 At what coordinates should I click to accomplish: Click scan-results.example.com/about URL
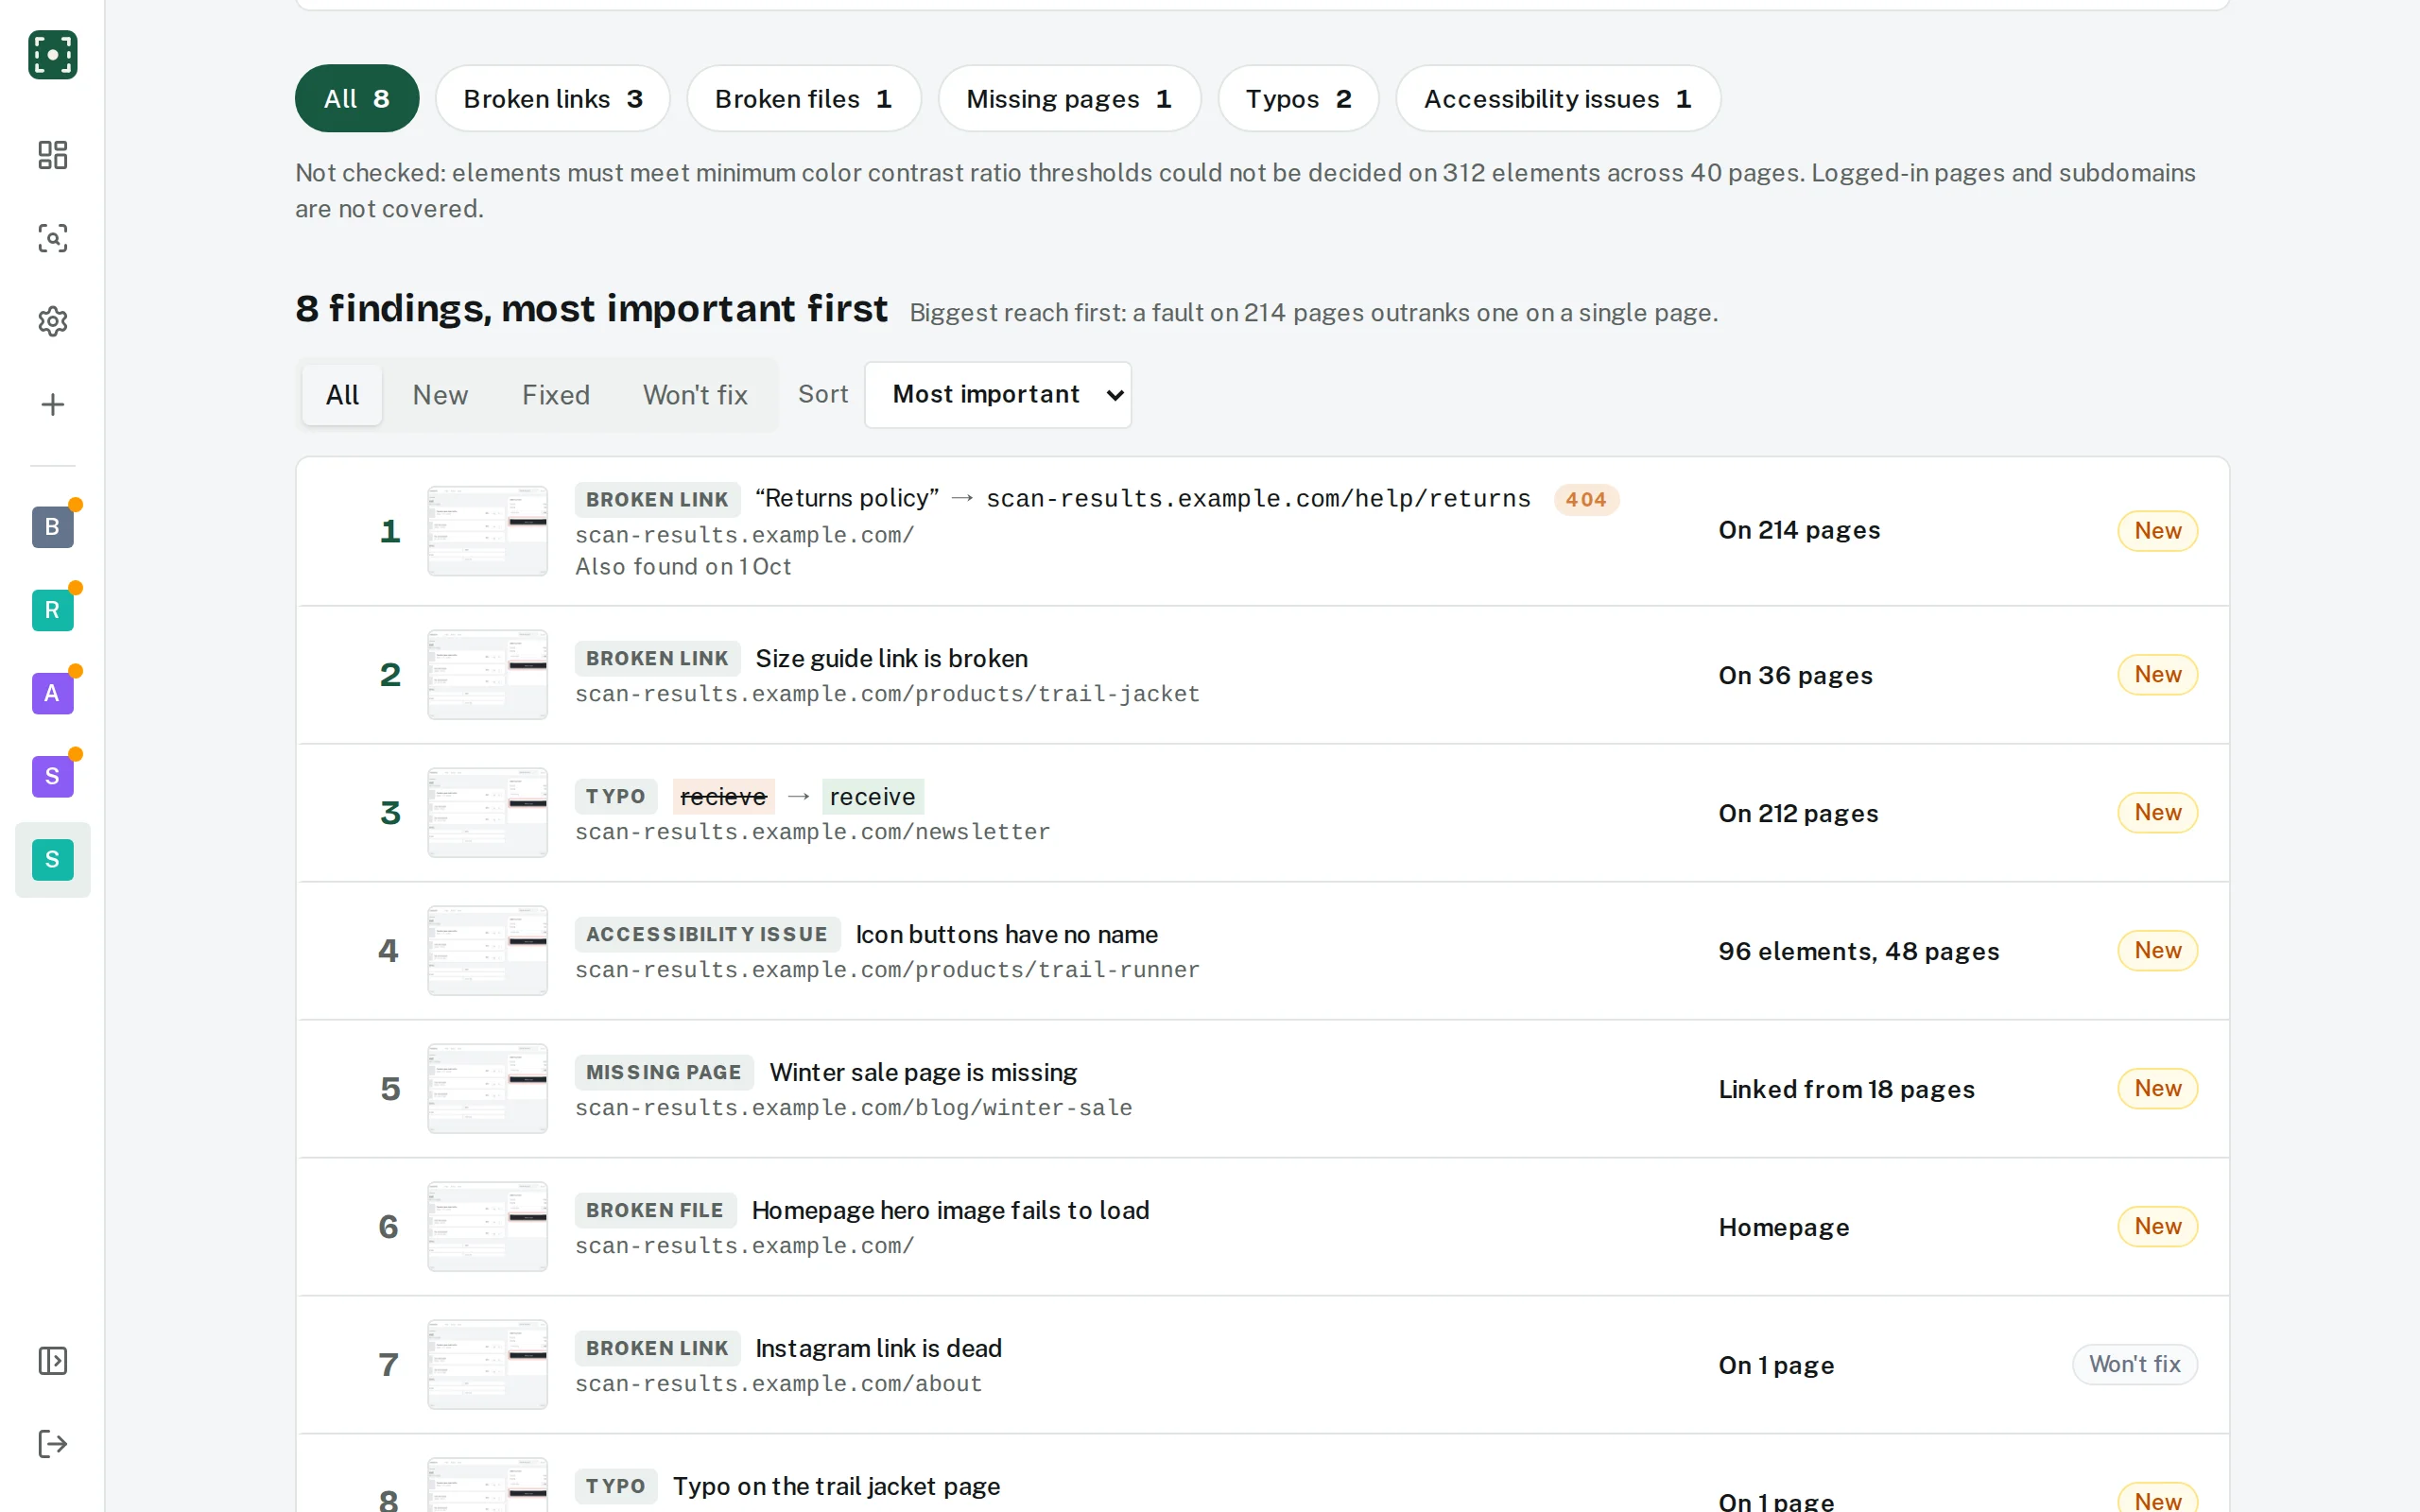(x=778, y=1384)
